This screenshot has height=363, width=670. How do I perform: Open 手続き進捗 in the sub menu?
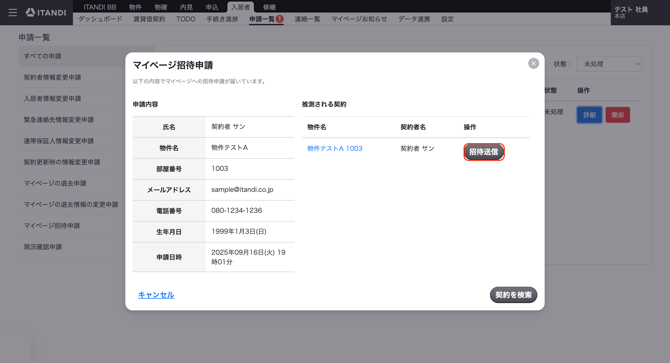(222, 19)
